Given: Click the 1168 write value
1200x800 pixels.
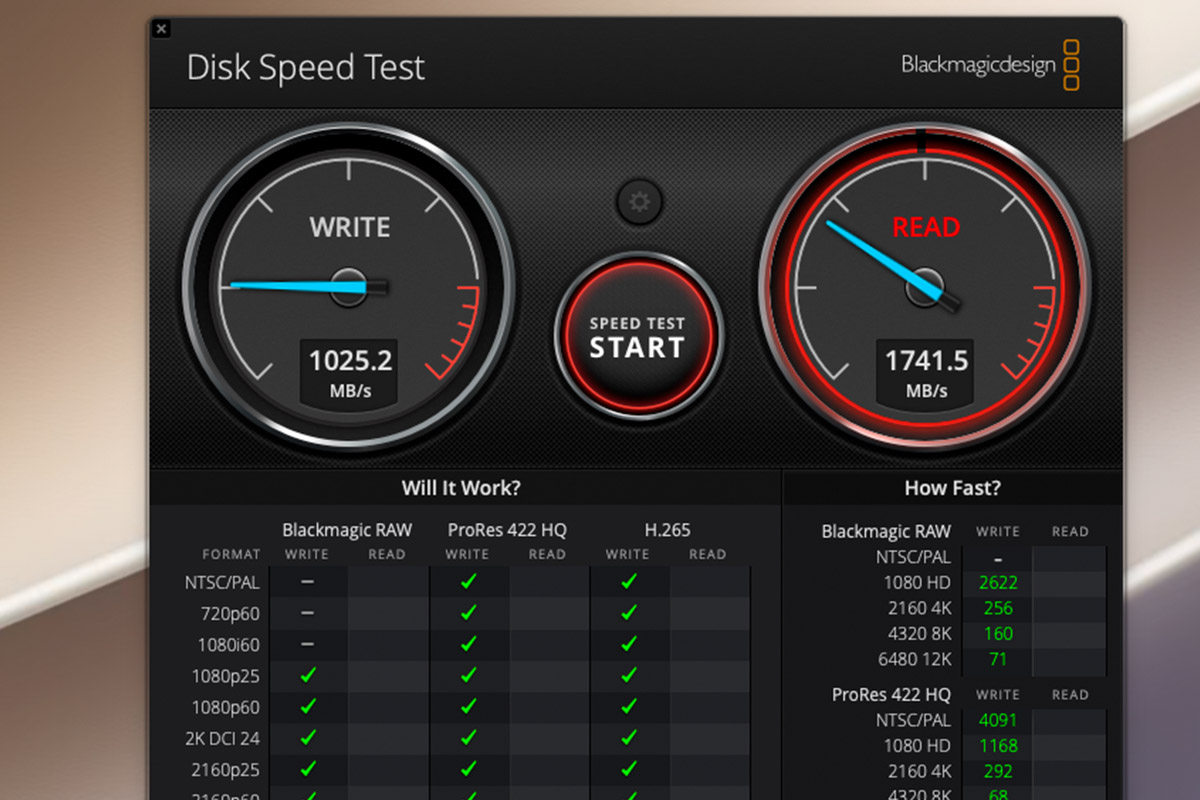Looking at the screenshot, I should point(998,746).
